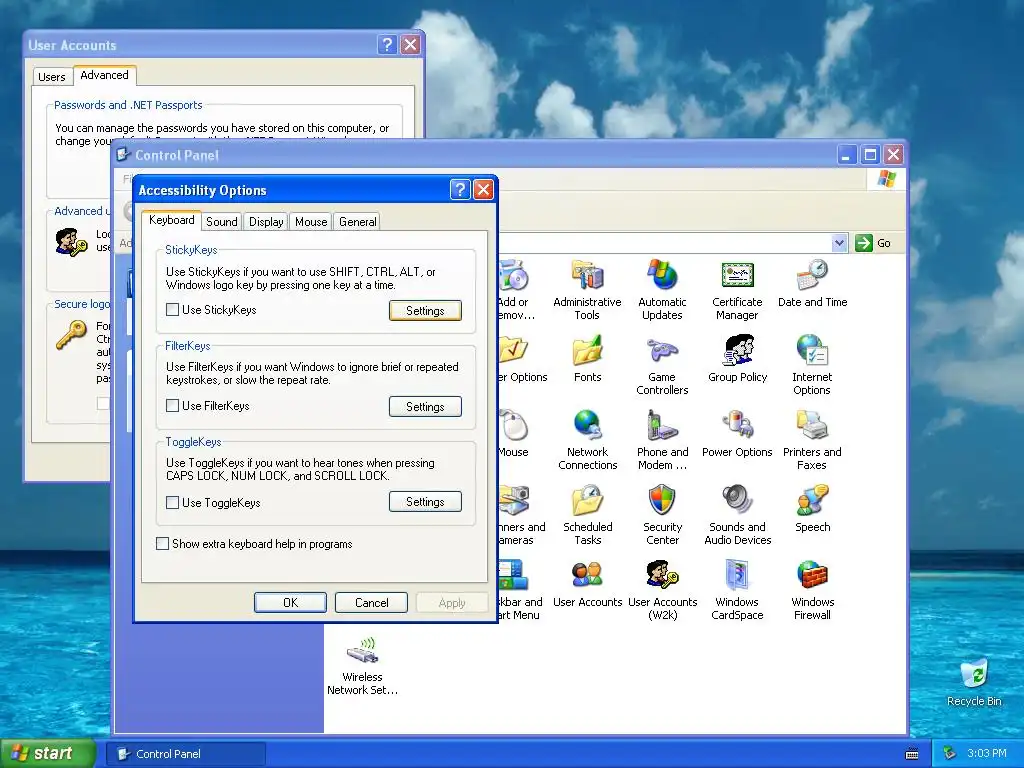Open Sounds and Audio Devices icon

tap(737, 515)
